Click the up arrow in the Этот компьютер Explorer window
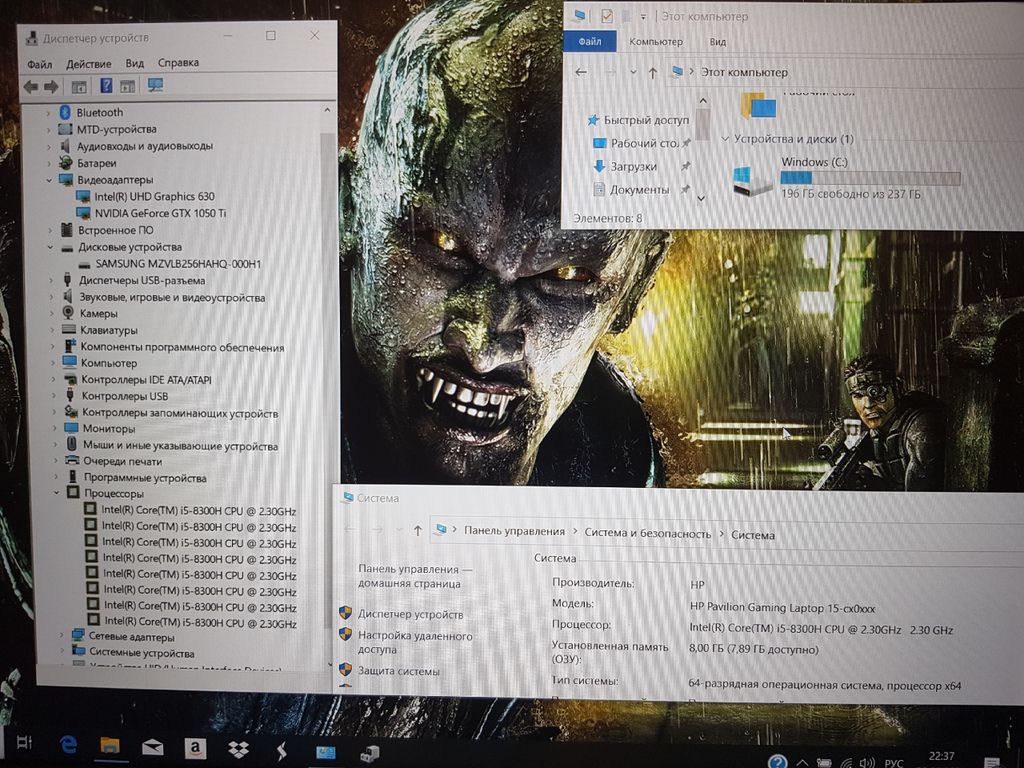Image resolution: width=1024 pixels, height=768 pixels. (x=652, y=72)
